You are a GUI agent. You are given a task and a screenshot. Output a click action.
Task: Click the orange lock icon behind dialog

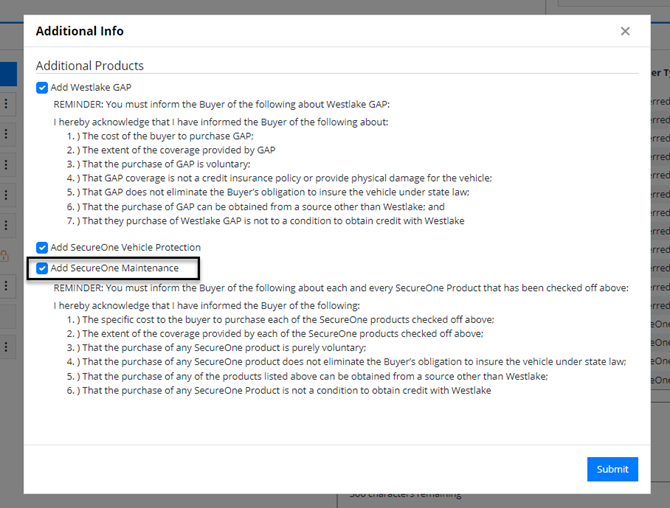point(4,256)
